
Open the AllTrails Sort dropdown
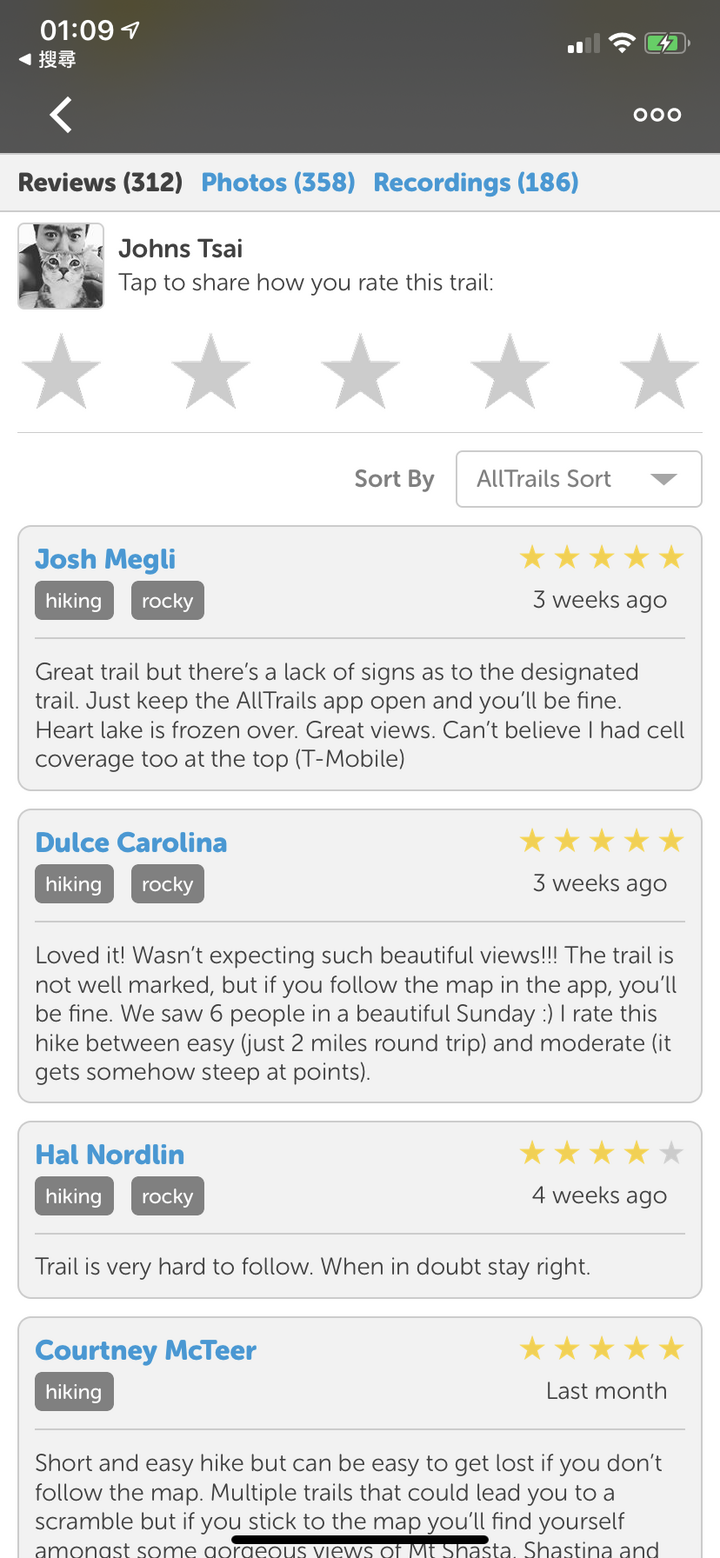[579, 479]
